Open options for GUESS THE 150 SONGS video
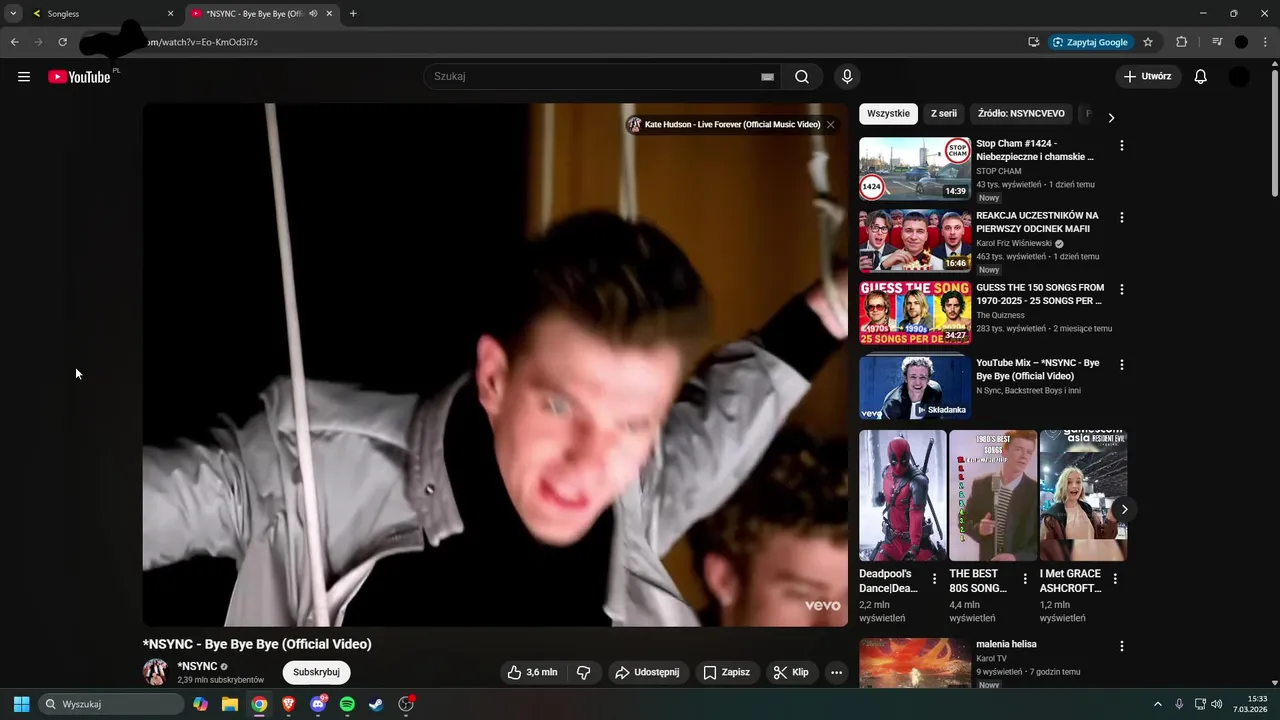Viewport: 1280px width, 720px height. pos(1121,289)
